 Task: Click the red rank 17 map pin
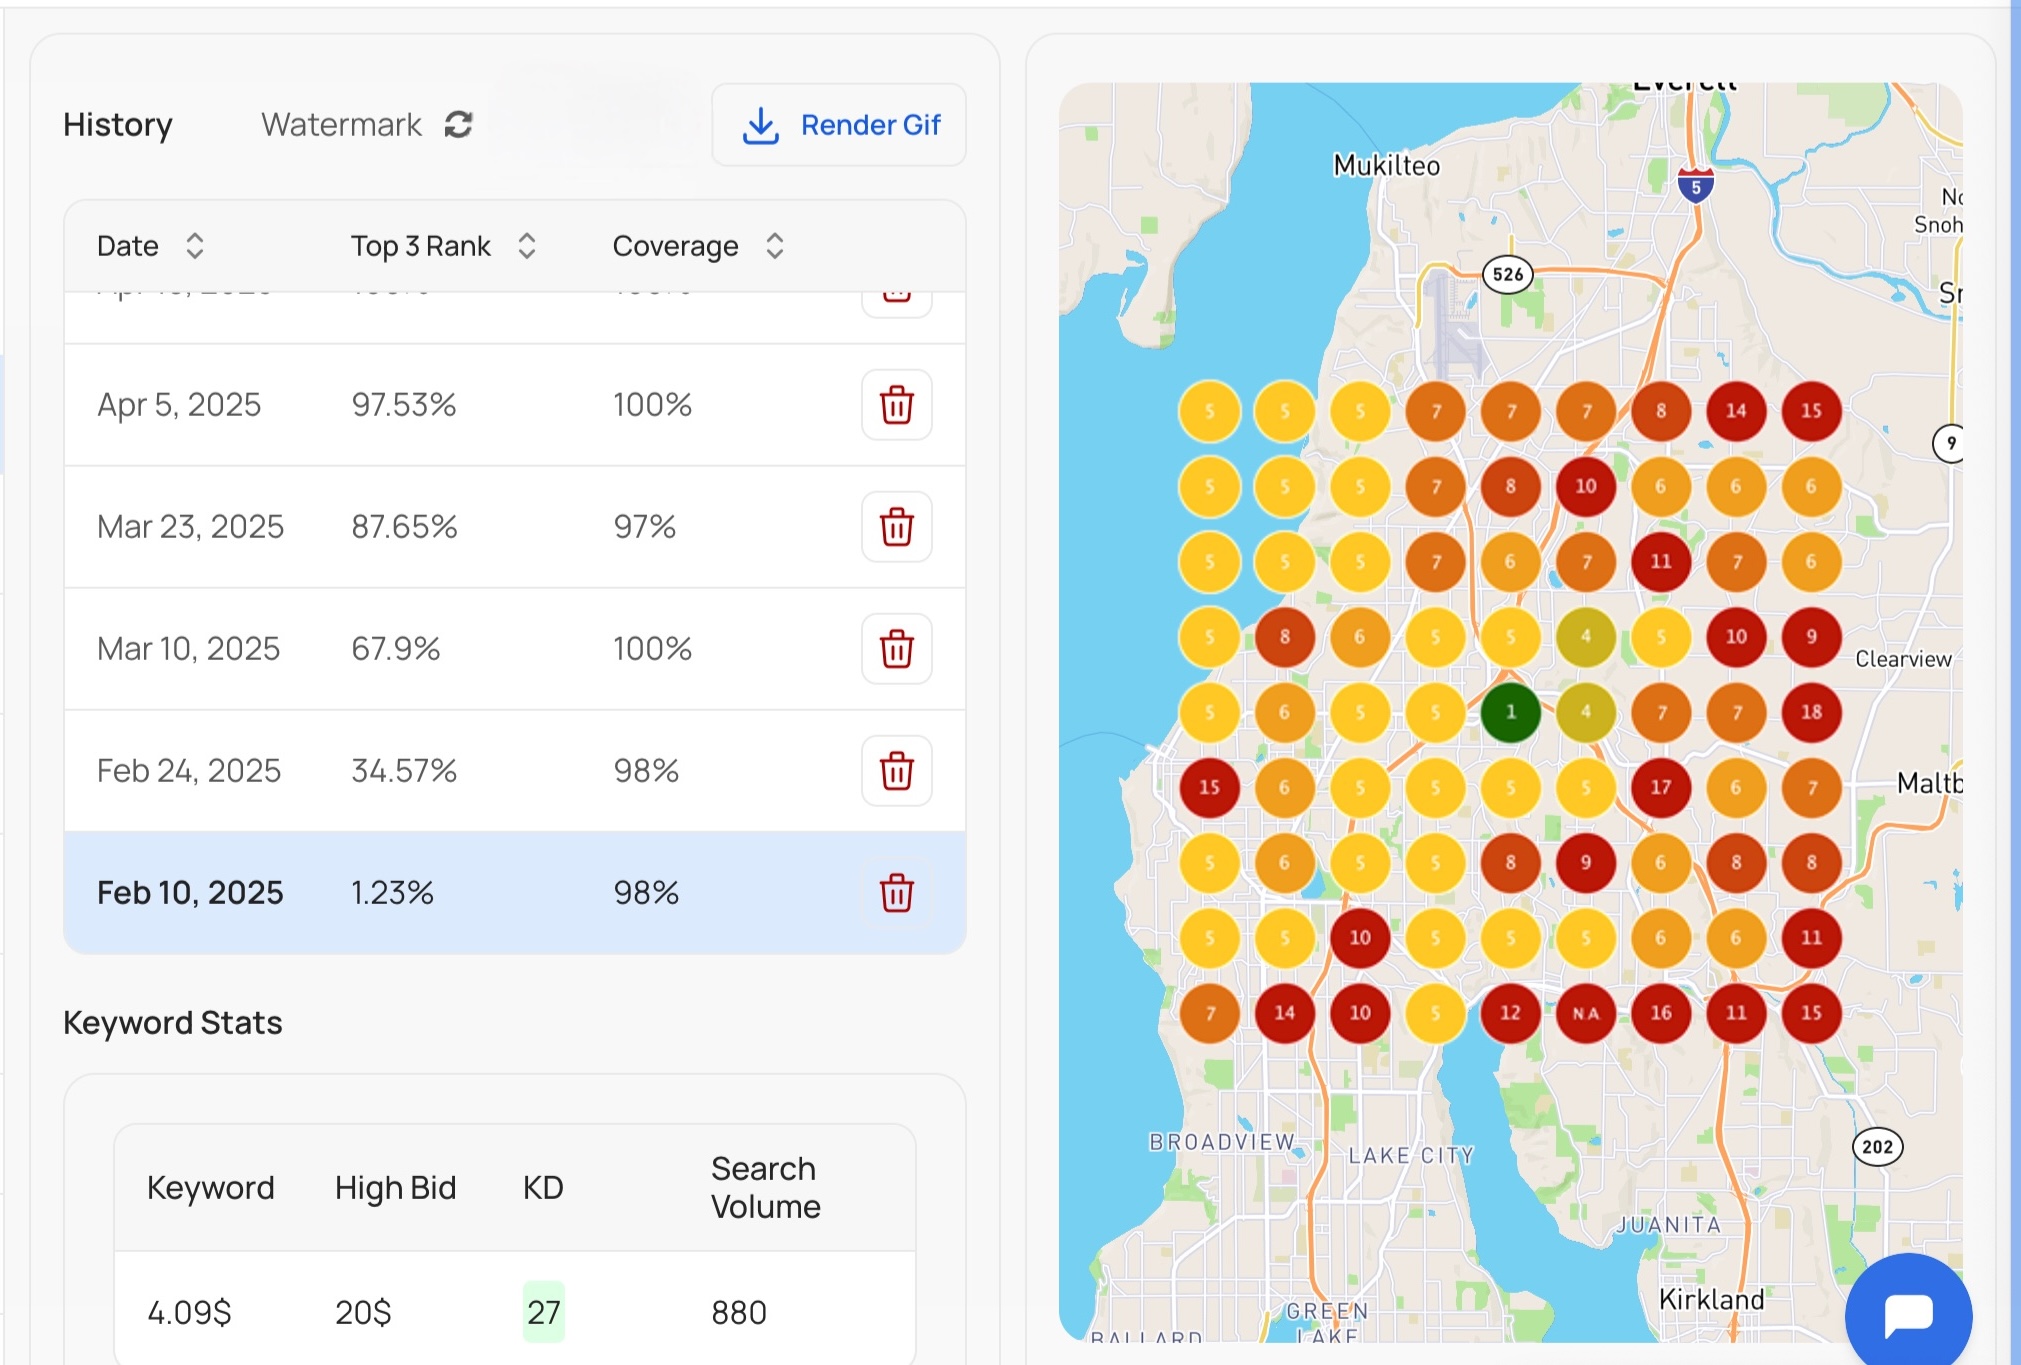[x=1660, y=787]
